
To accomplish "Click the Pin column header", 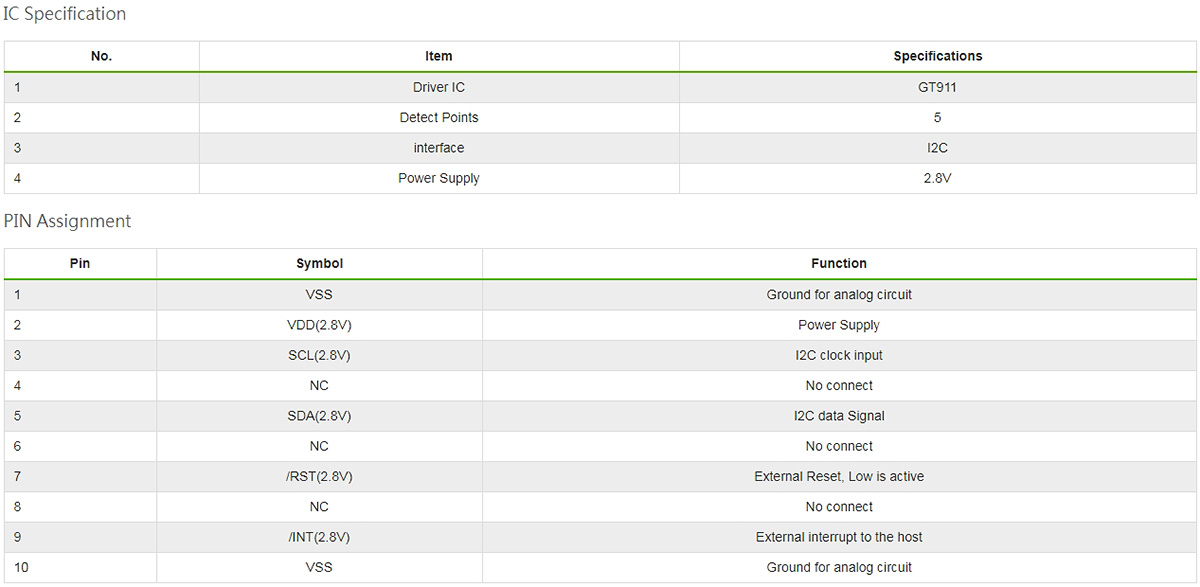I will pyautogui.click(x=80, y=264).
